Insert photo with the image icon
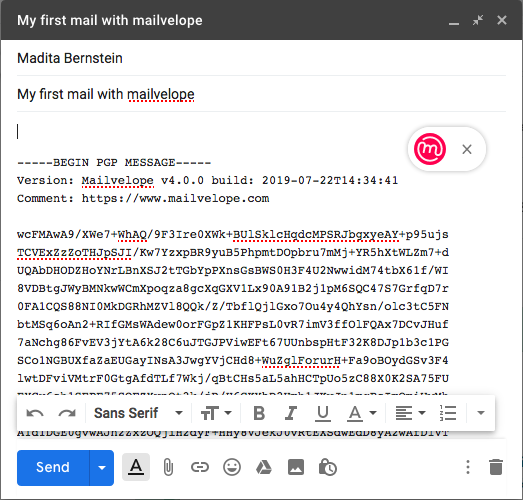The width and height of the screenshot is (523, 500). click(x=296, y=467)
